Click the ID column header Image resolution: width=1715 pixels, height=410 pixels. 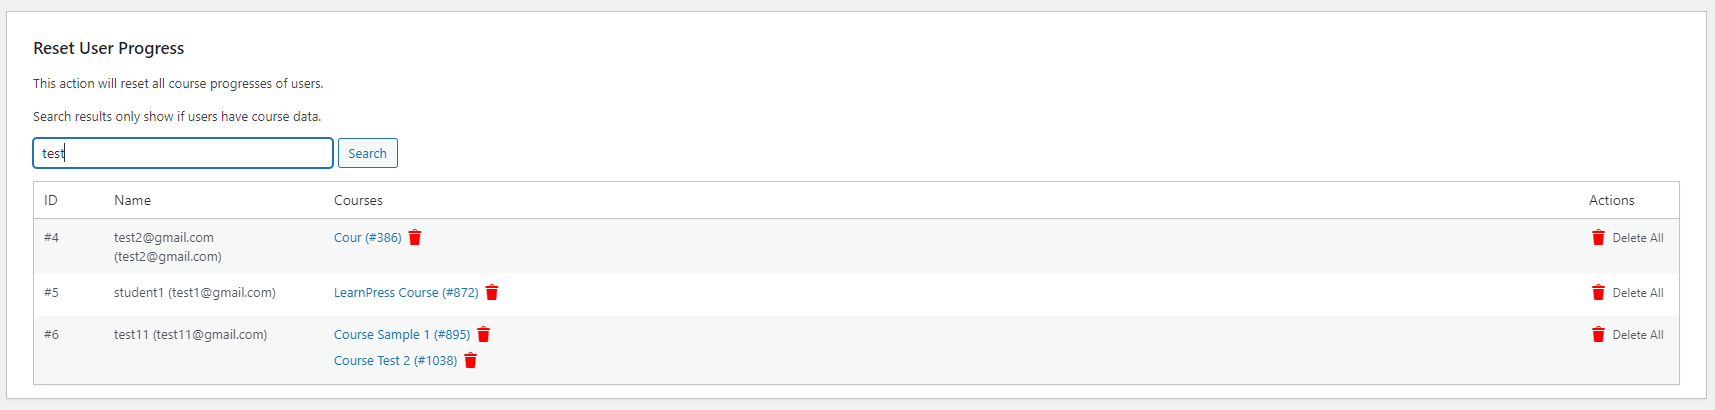[x=51, y=200]
